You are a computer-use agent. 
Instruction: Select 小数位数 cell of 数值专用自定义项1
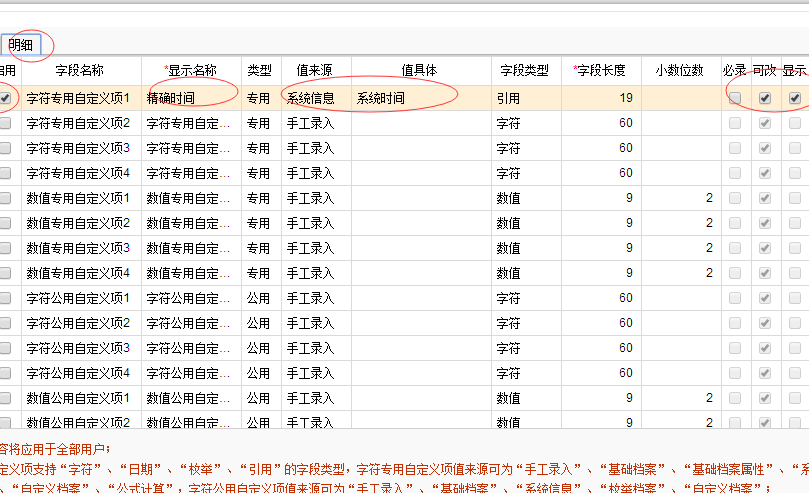tap(681, 198)
